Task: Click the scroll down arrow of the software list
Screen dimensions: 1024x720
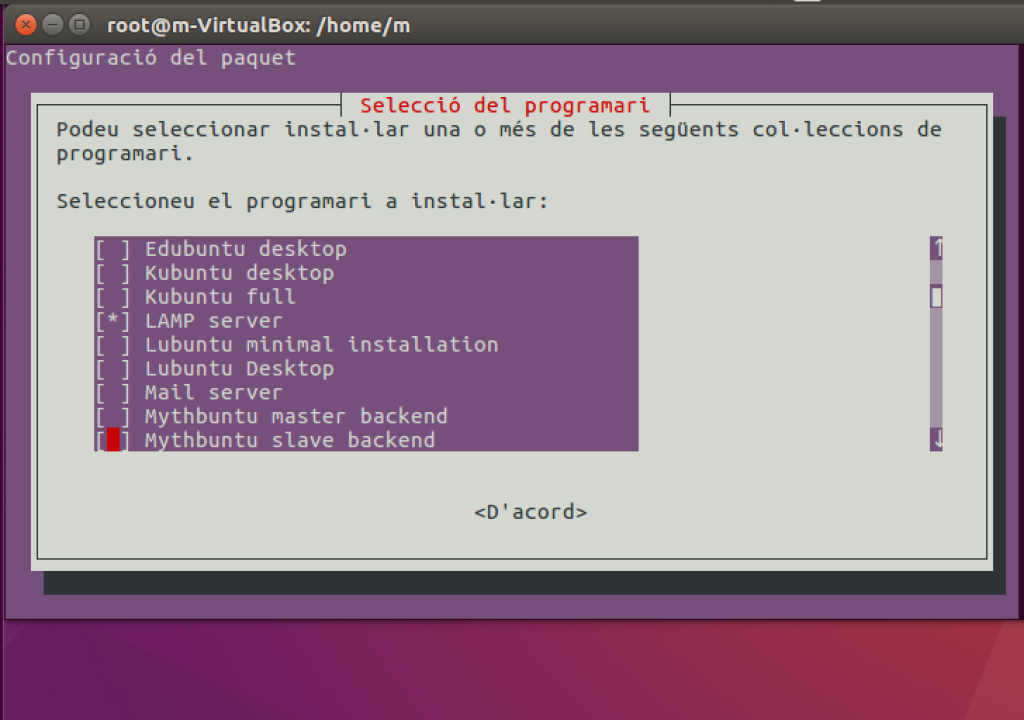Action: pos(936,439)
